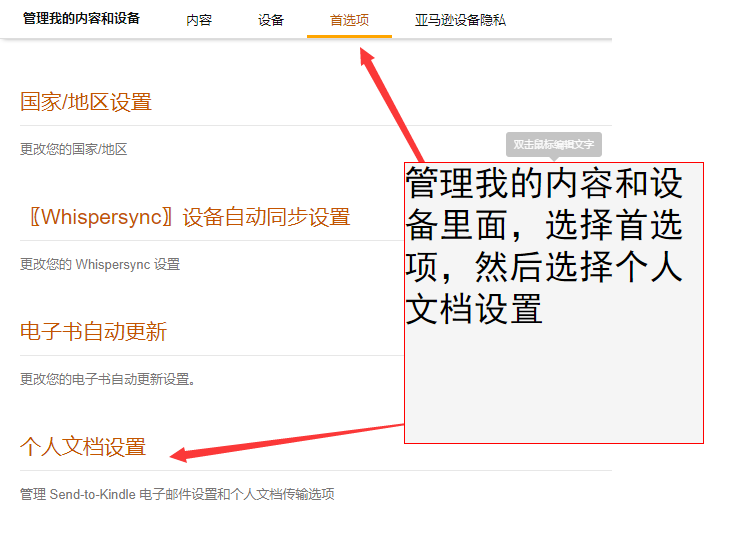740x550 pixels.
Task: Click the 更改您的国家/地区 description text
Action: point(74,150)
